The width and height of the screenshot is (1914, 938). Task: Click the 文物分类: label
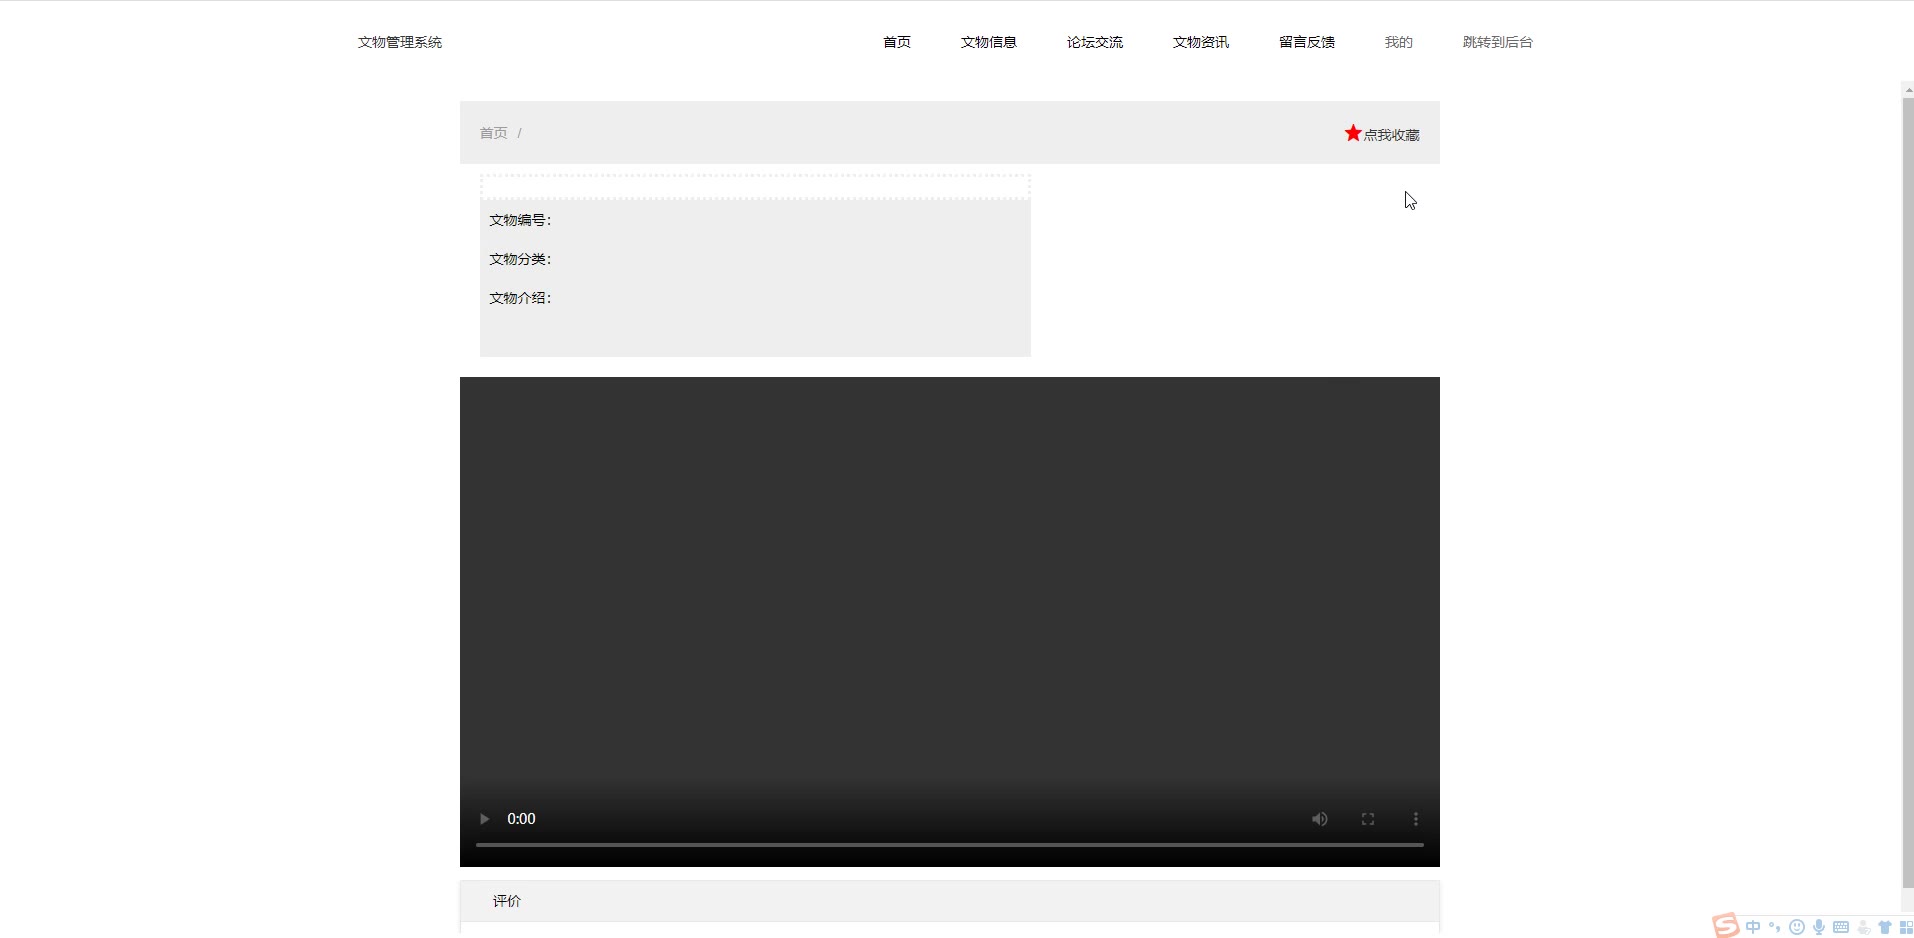[x=520, y=259]
